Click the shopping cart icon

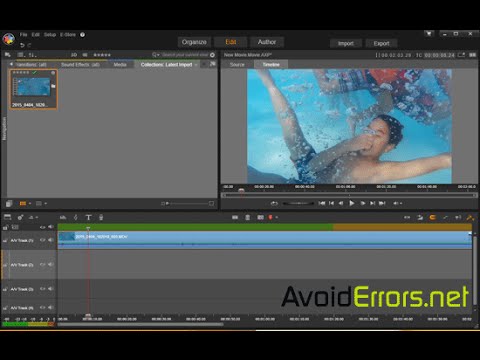429,34
